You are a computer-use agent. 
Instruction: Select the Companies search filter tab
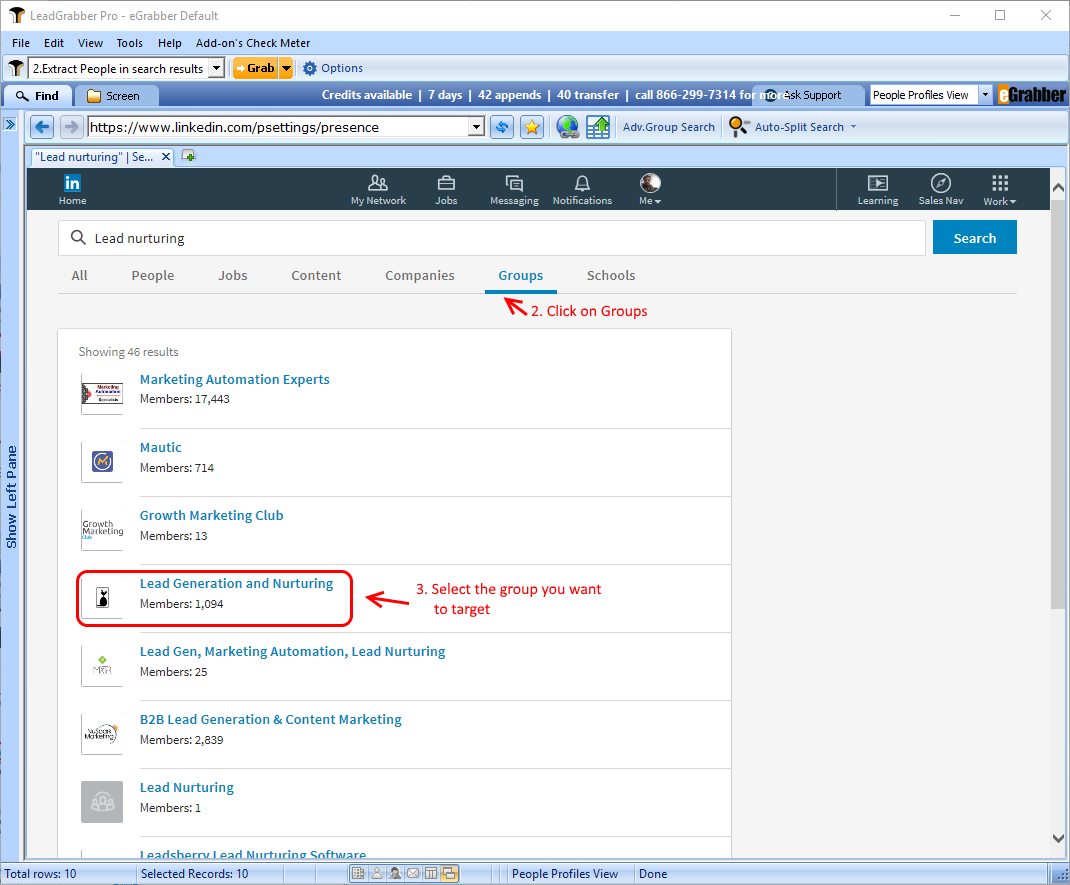tap(420, 276)
